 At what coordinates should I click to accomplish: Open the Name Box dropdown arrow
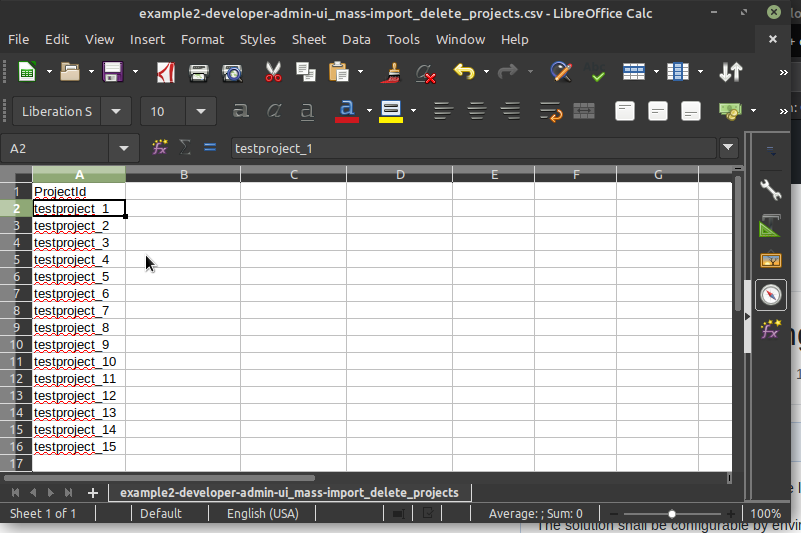tap(124, 149)
